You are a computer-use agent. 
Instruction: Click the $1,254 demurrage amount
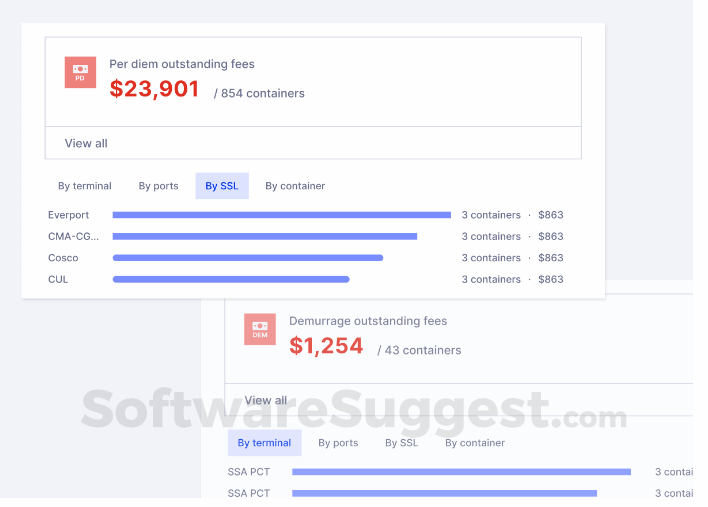click(326, 346)
